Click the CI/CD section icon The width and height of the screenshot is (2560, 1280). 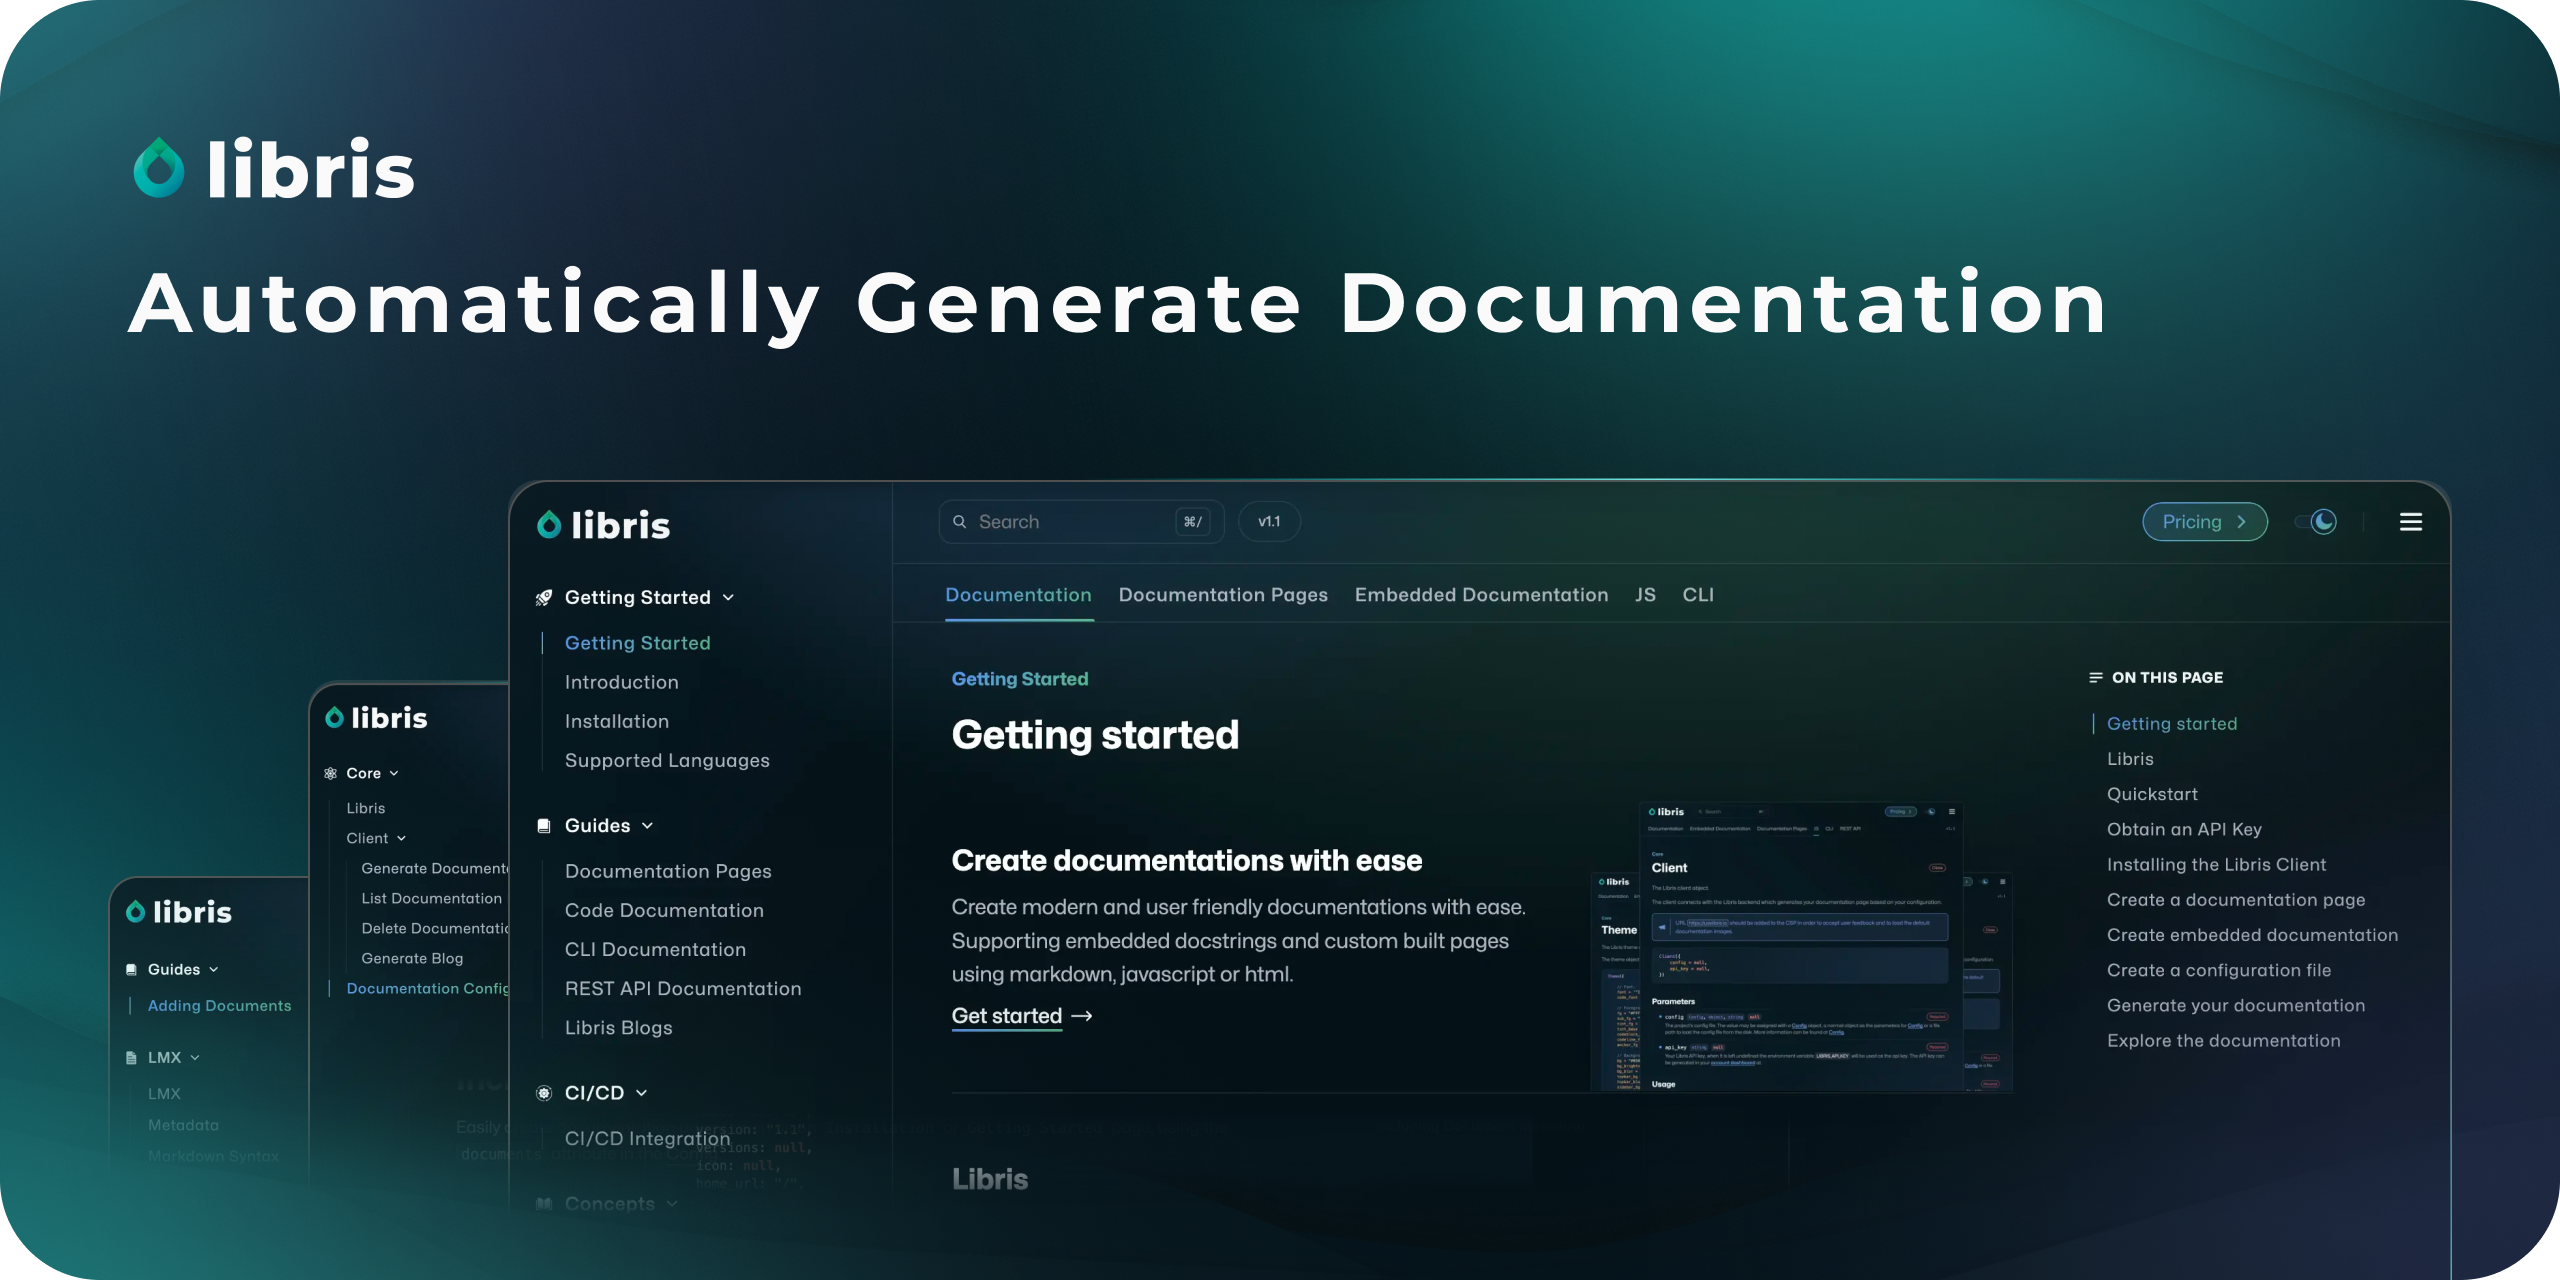point(544,1093)
